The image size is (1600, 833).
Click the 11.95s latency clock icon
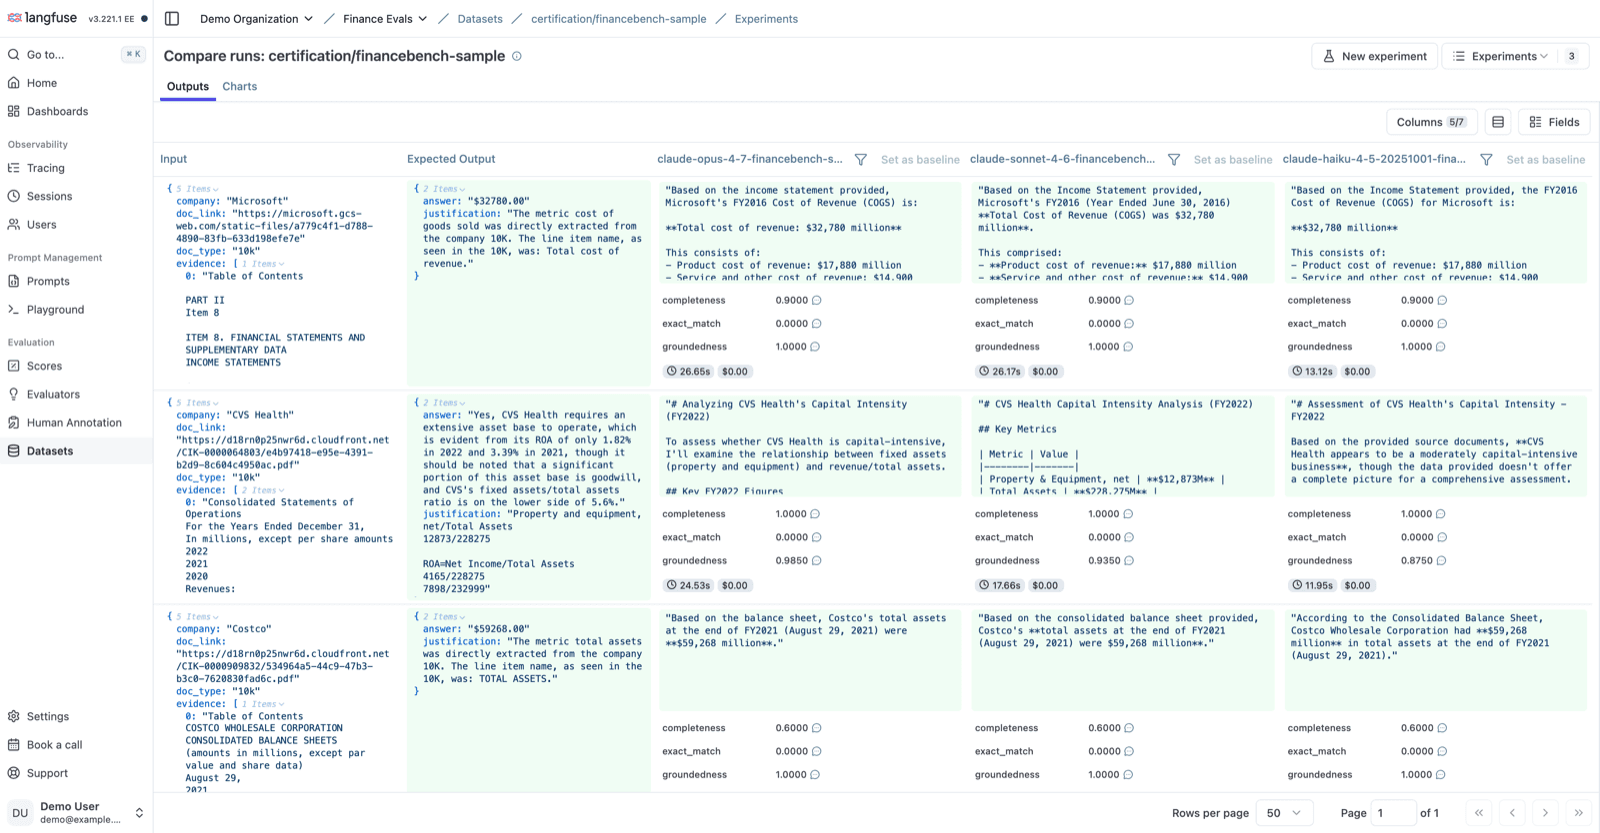(x=1297, y=585)
